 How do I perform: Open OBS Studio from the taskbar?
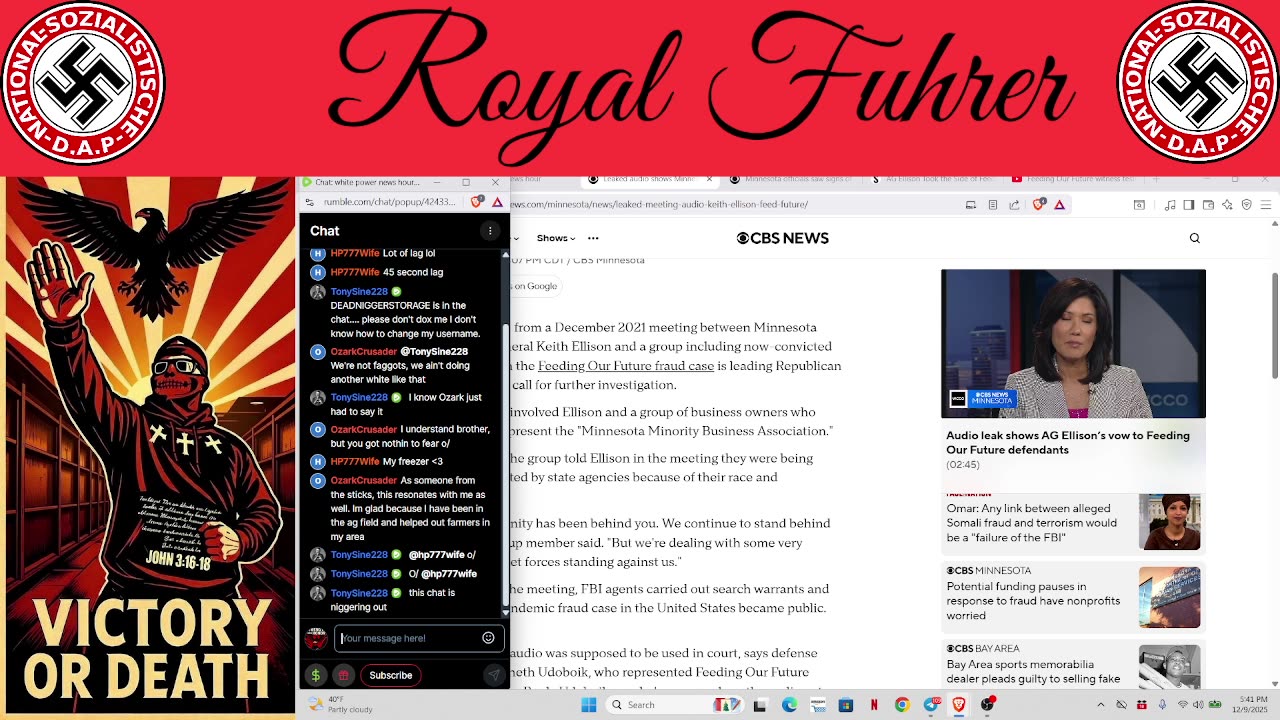[x=988, y=705]
